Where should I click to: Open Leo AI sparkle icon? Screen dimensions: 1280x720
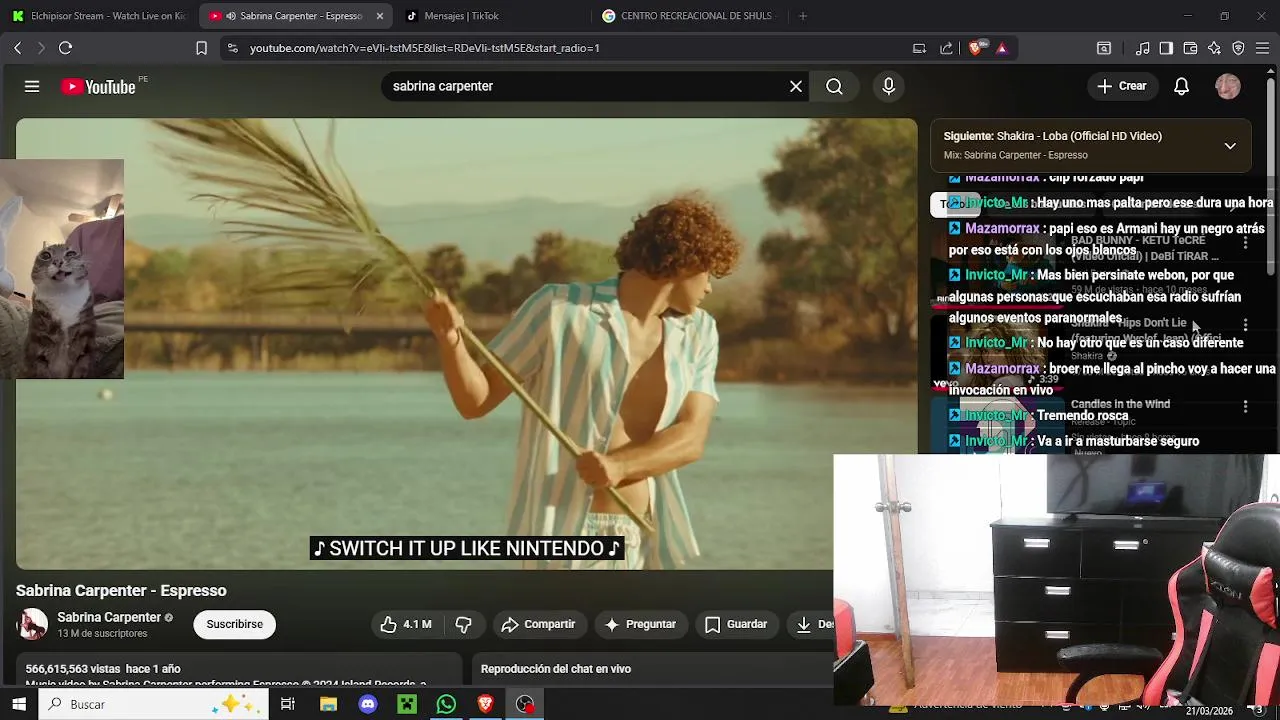pos(1214,48)
